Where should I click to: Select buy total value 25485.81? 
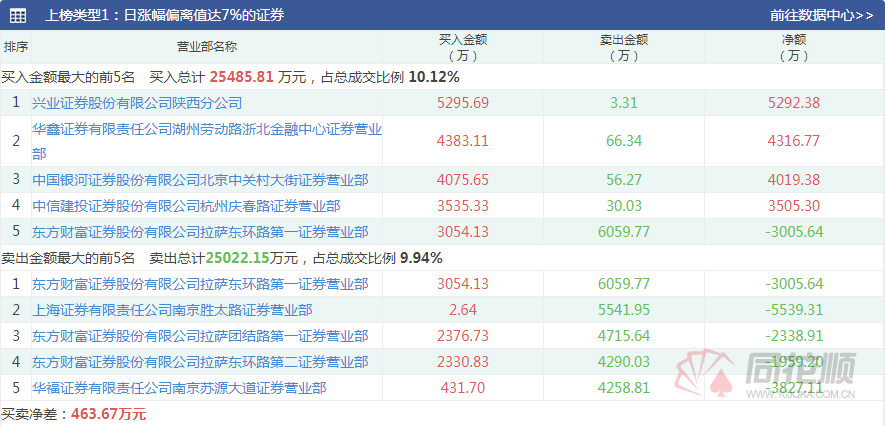point(242,76)
